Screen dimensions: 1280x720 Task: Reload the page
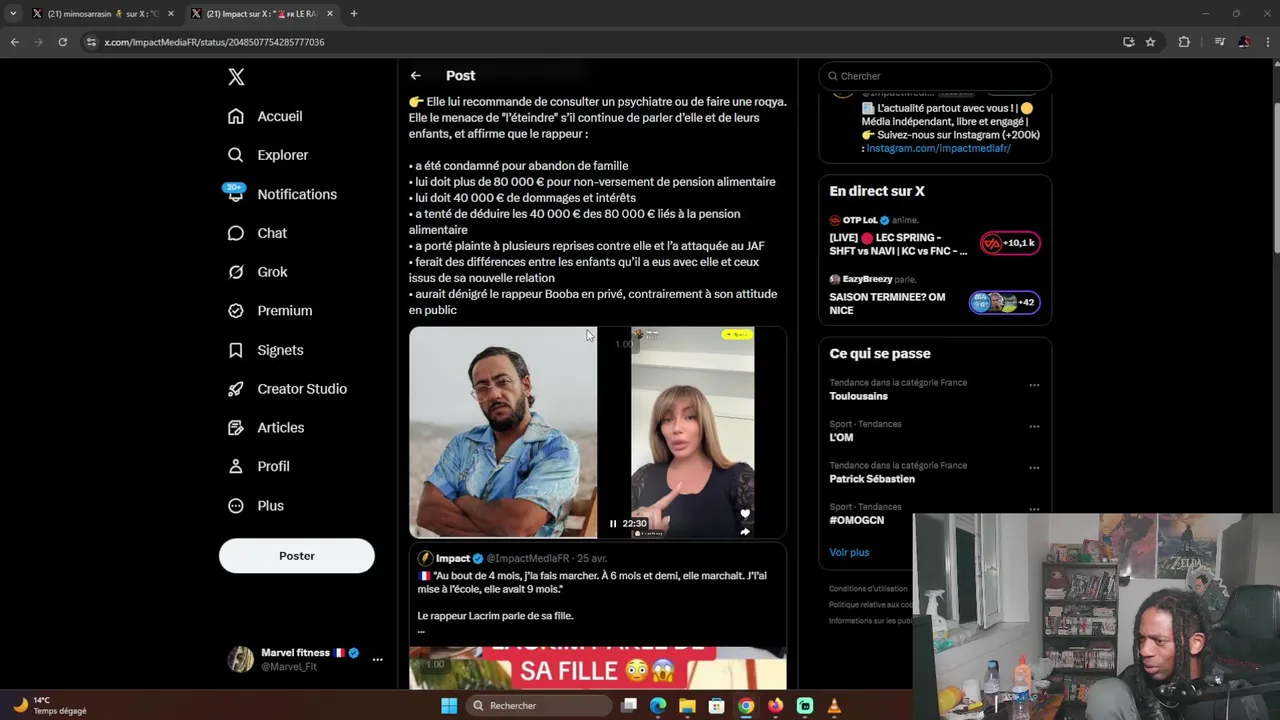pos(62,42)
